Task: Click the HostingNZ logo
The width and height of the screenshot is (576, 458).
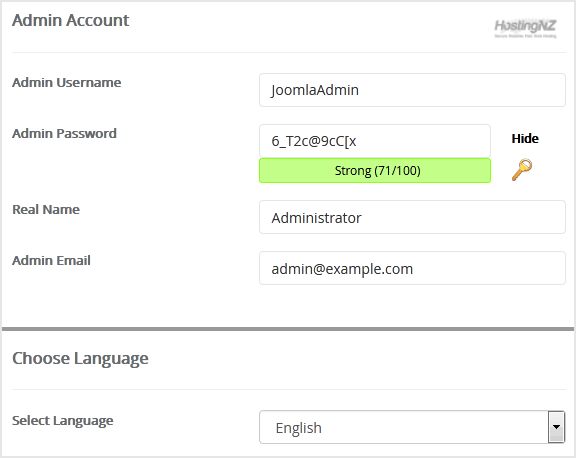Action: [525, 28]
